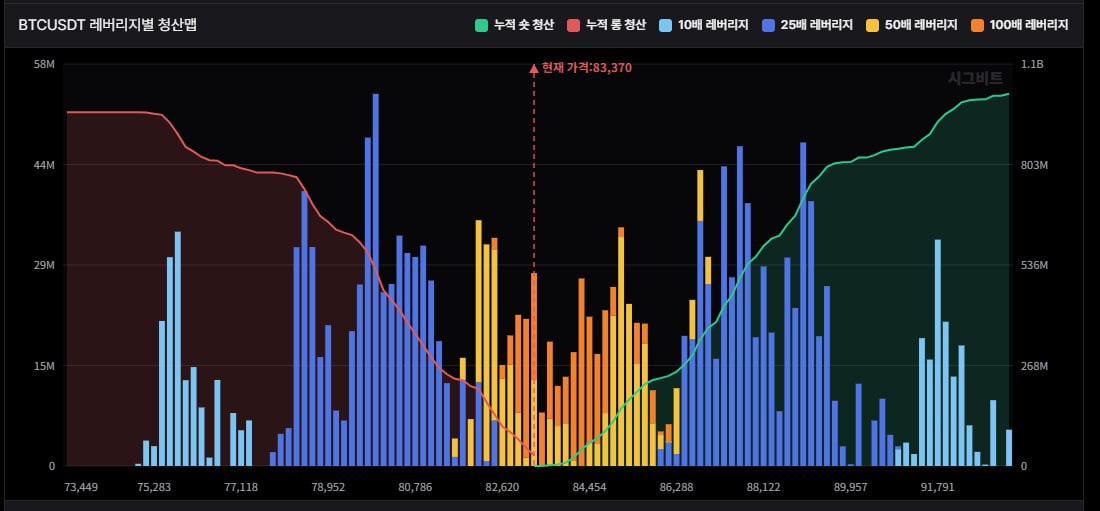The width and height of the screenshot is (1100, 511).
Task: Click the 86,288 price axis label
Action: (x=676, y=487)
